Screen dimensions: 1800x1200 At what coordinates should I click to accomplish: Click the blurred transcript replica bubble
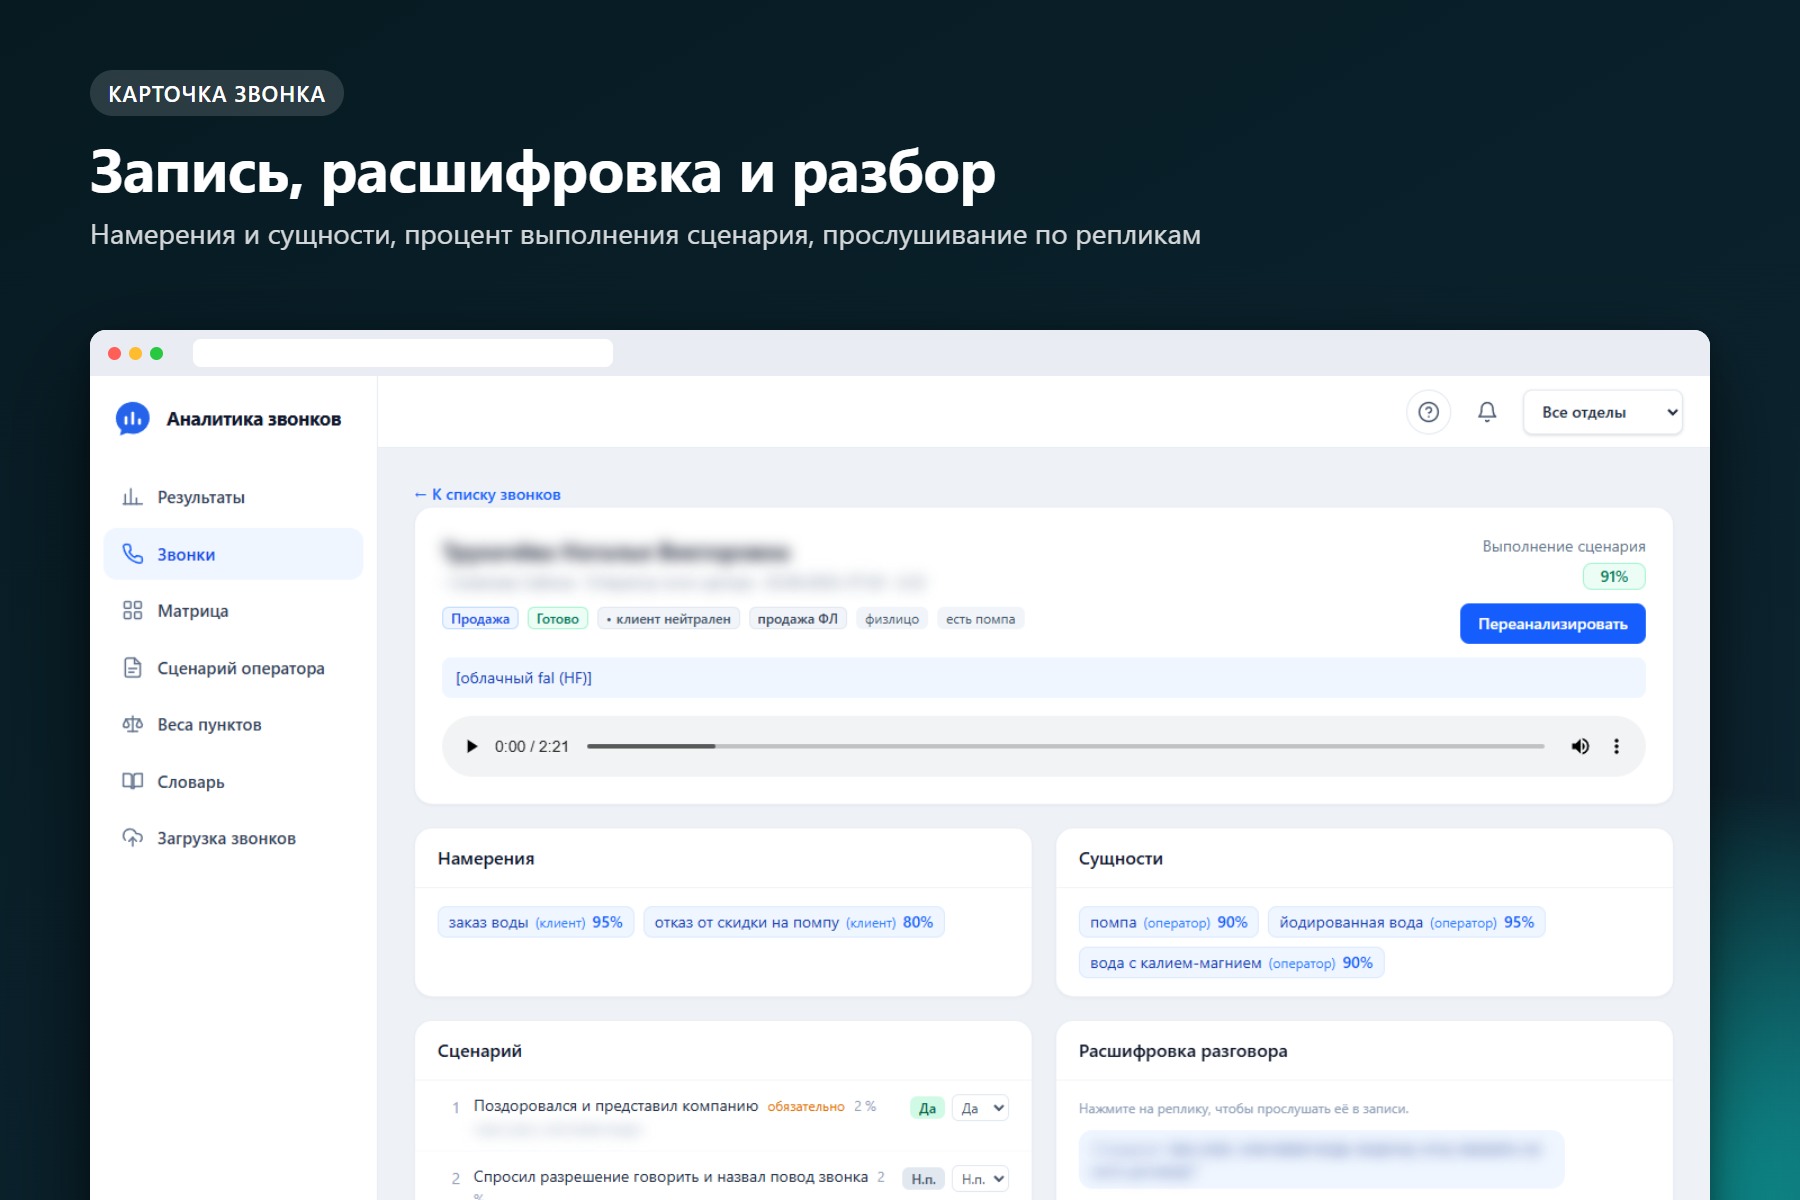(1321, 1159)
